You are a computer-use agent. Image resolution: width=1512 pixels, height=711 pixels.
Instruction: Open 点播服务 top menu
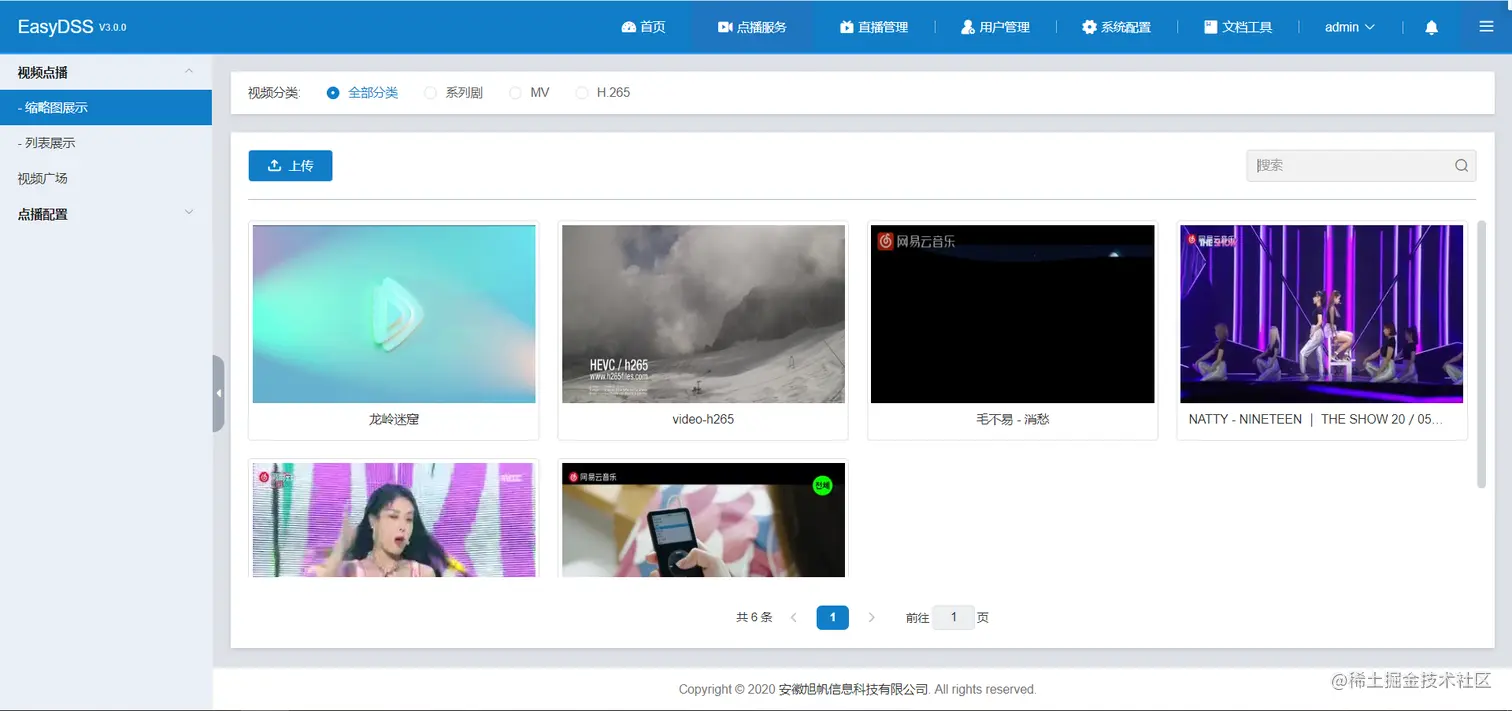click(752, 27)
